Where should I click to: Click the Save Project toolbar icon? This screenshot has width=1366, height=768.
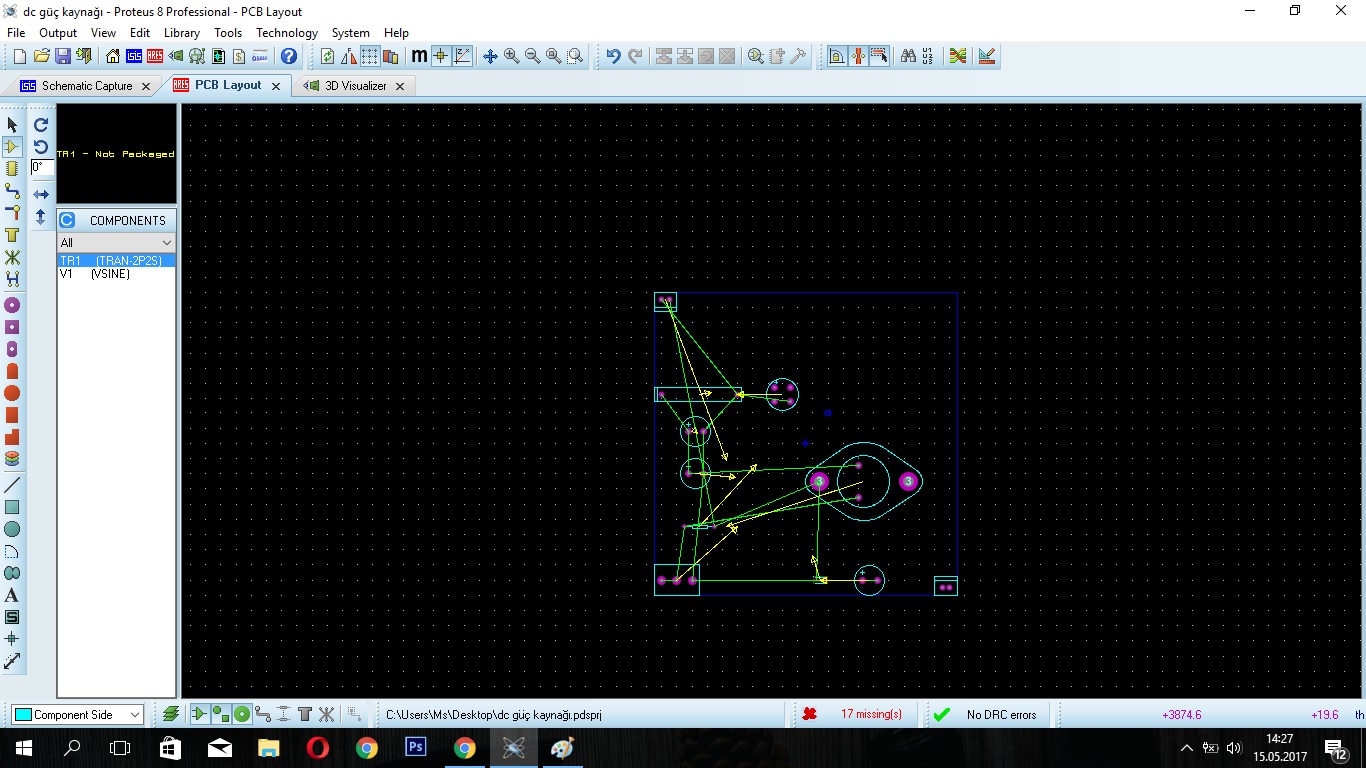62,56
